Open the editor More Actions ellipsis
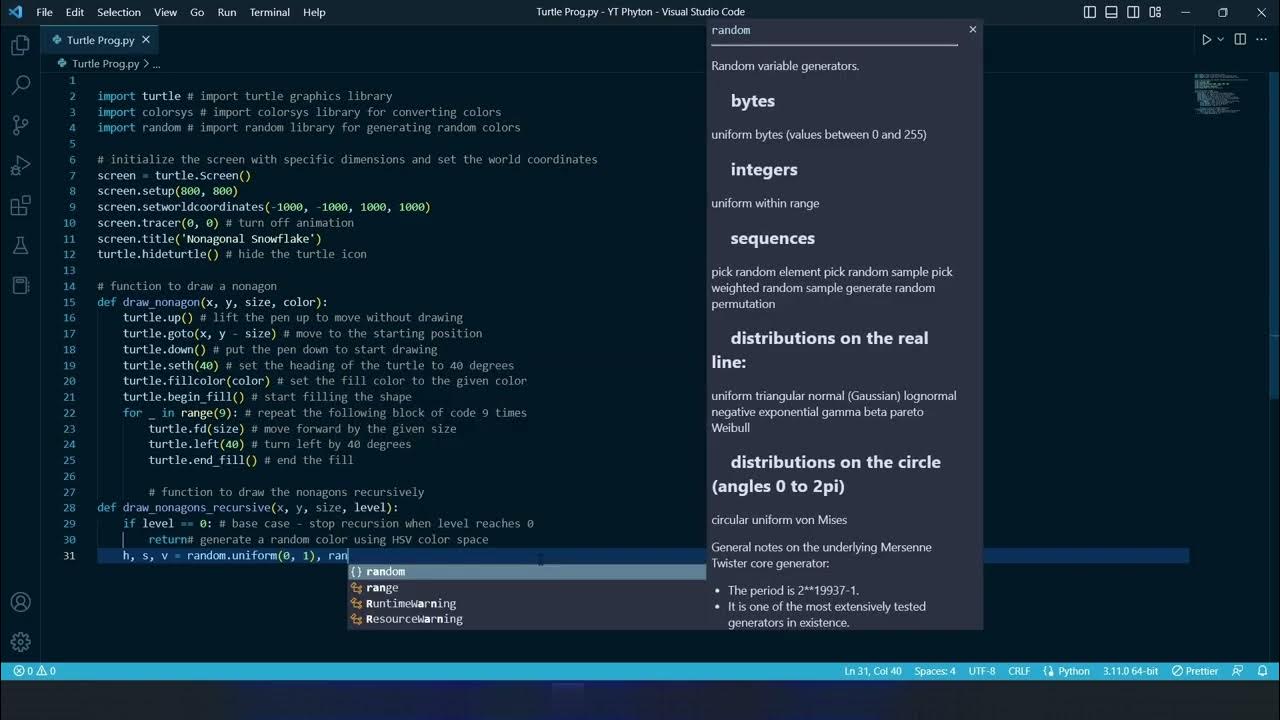Image resolution: width=1280 pixels, height=720 pixels. 1262,40
